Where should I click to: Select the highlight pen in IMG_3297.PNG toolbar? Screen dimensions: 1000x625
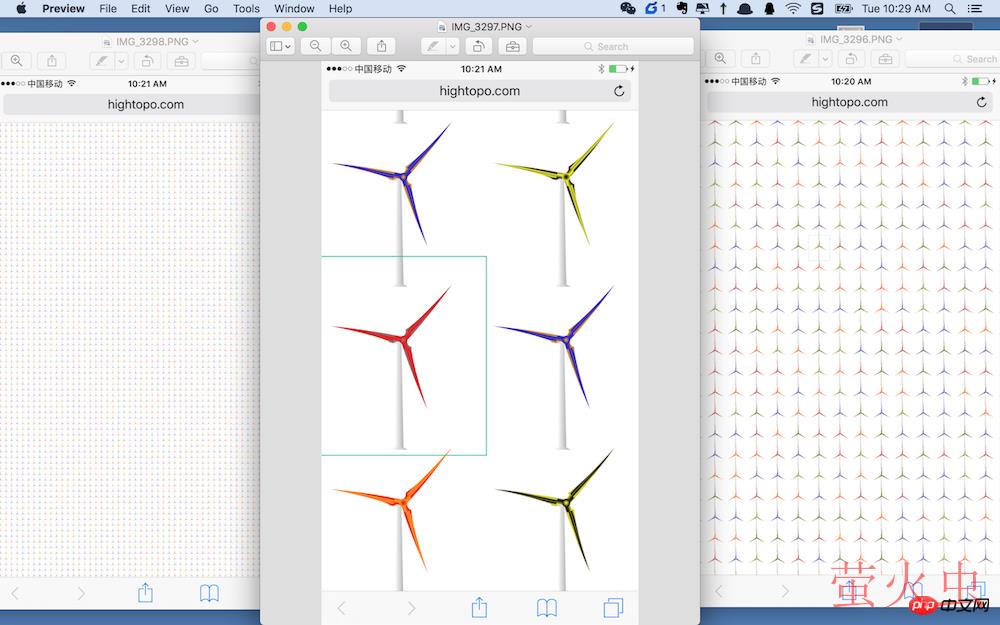pyautogui.click(x=433, y=46)
